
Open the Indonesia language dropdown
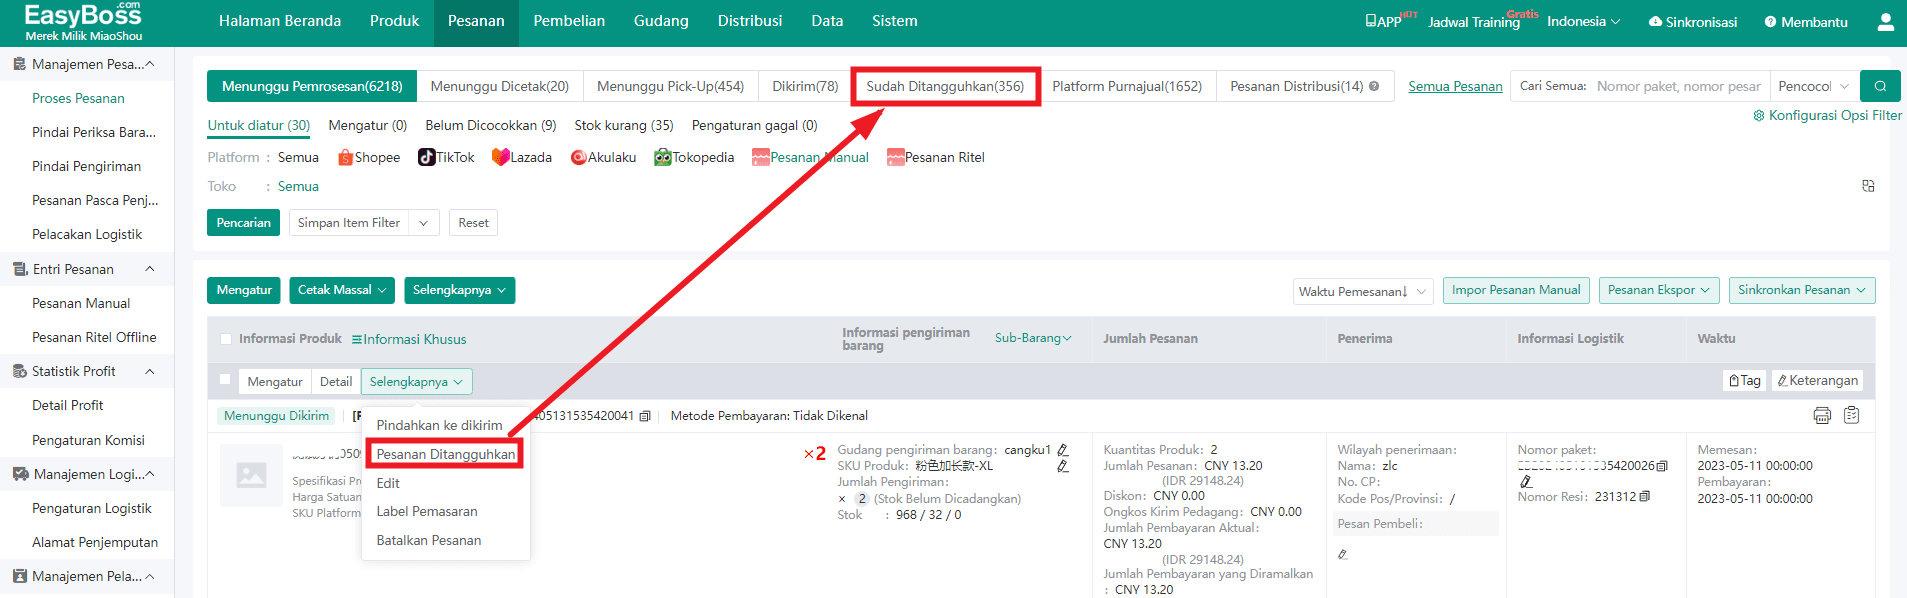coord(1583,22)
